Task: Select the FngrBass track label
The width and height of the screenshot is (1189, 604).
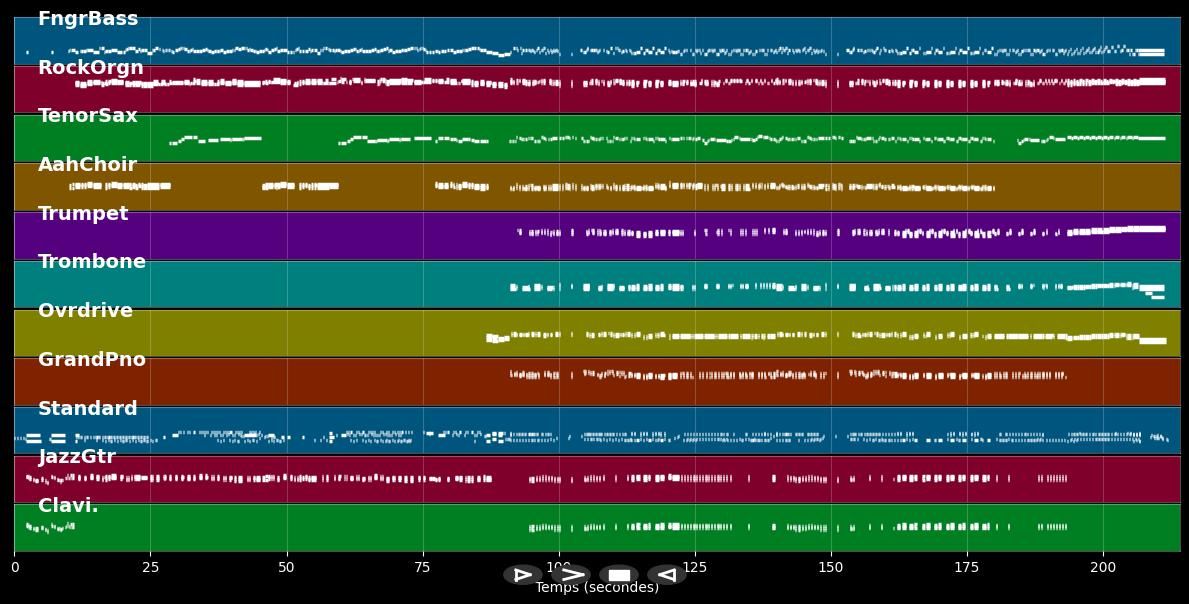Action: coord(88,19)
